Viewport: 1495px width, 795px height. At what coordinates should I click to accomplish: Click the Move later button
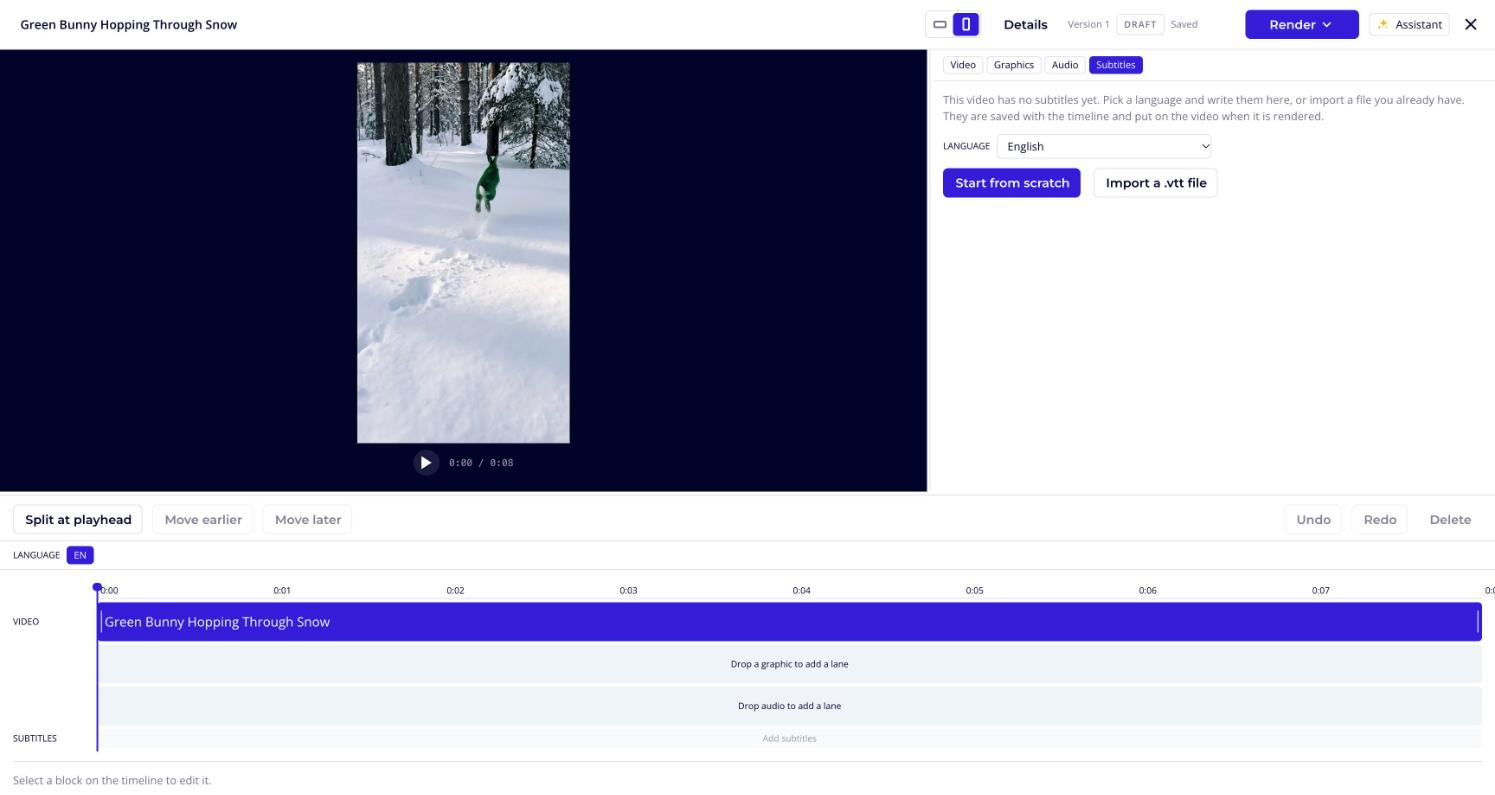[308, 519]
